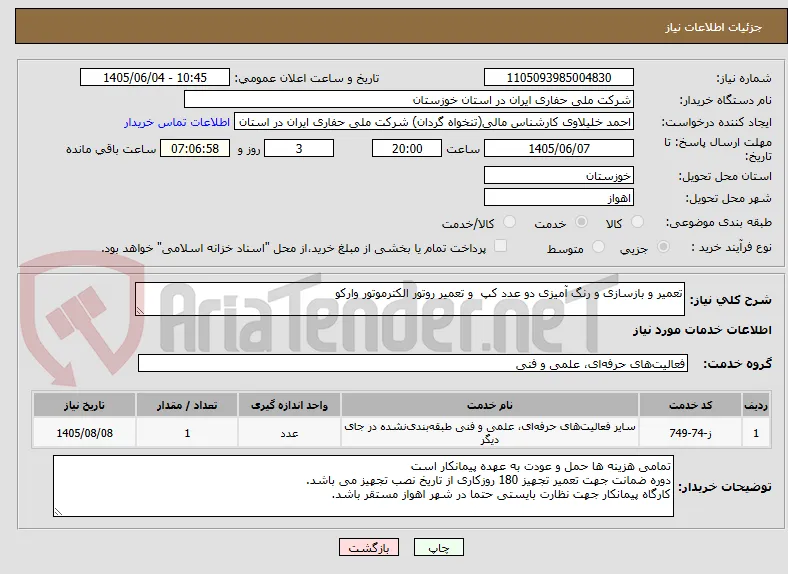Click the service name cell سایر فعالیت‌های حرفه‌ای
788x574 pixels.
(x=489, y=433)
